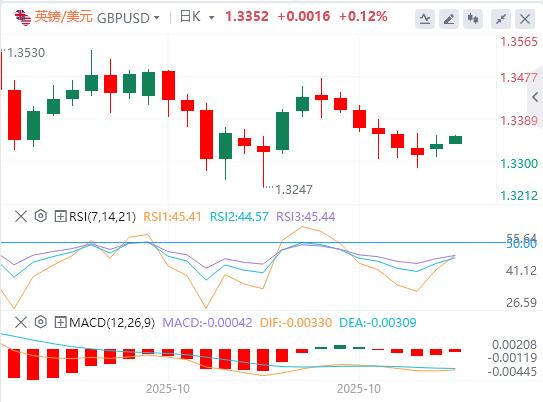This screenshot has height=402, width=543.
Task: Remove the RSI indicator
Action: coord(21,217)
